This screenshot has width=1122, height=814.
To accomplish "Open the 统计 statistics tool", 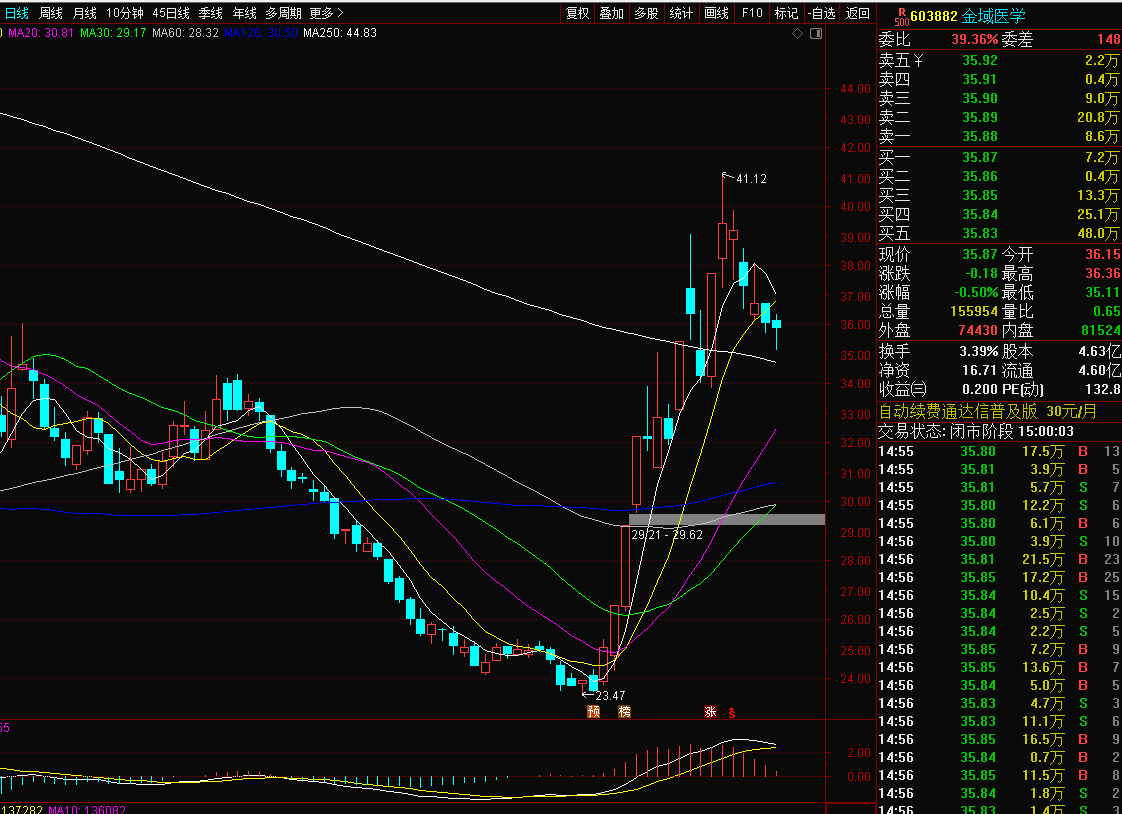I will pos(681,13).
